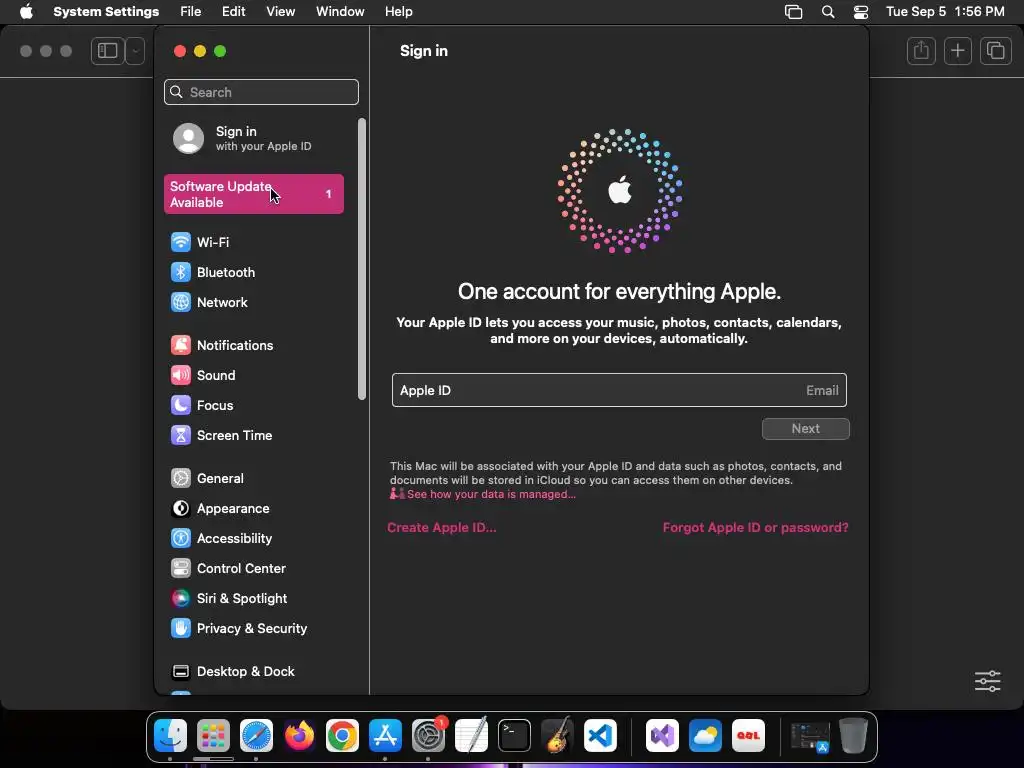This screenshot has height=768, width=1024.
Task: Open Spotlight search in menu bar
Action: point(828,12)
